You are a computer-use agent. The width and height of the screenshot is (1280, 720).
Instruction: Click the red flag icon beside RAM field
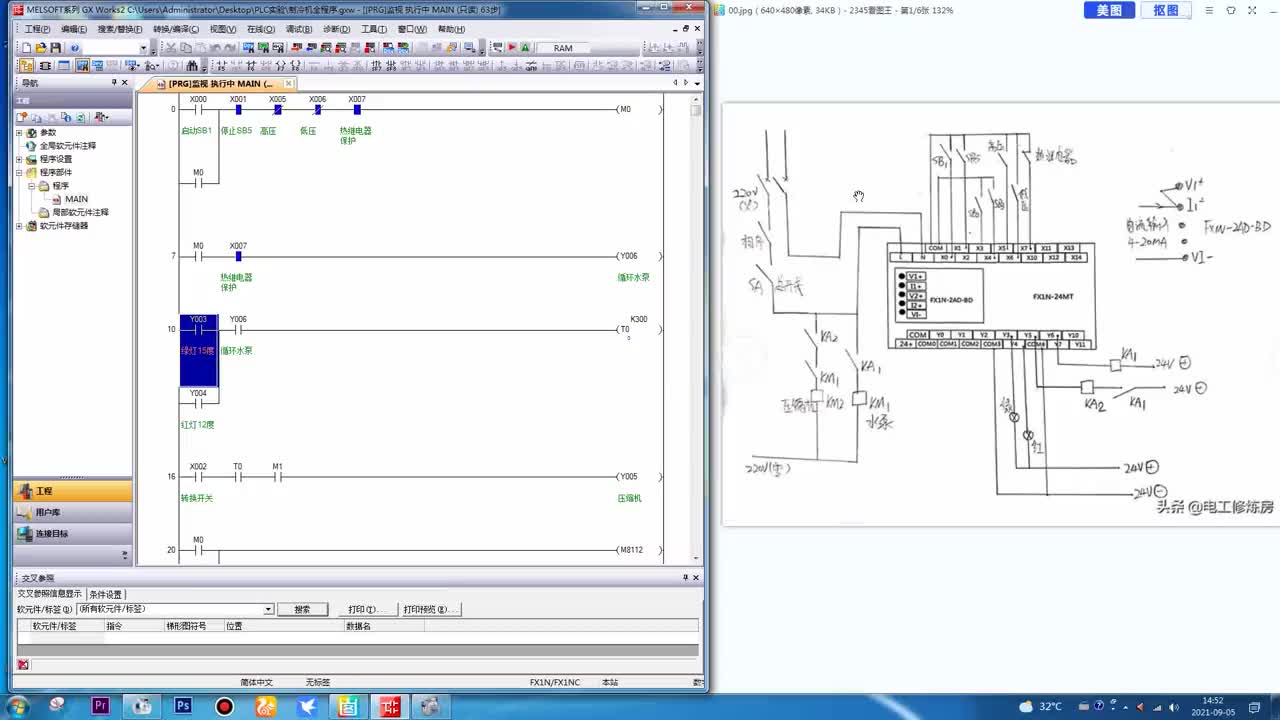click(x=511, y=48)
